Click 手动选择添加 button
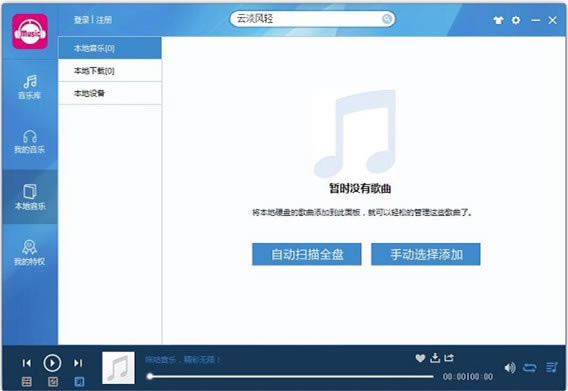Screen dimensions: 568x391 point(426,254)
